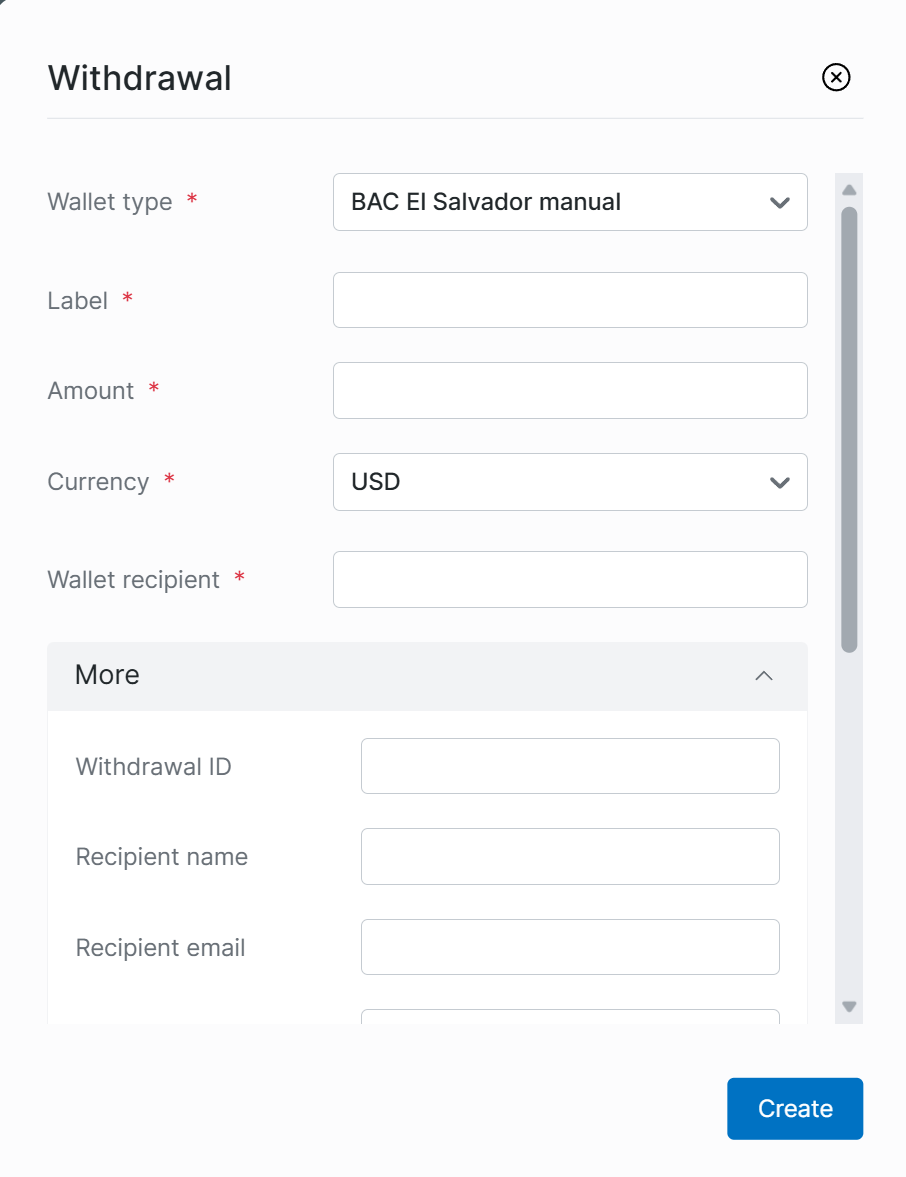Focus the Recipient name field
The image size is (906, 1177).
569,856
